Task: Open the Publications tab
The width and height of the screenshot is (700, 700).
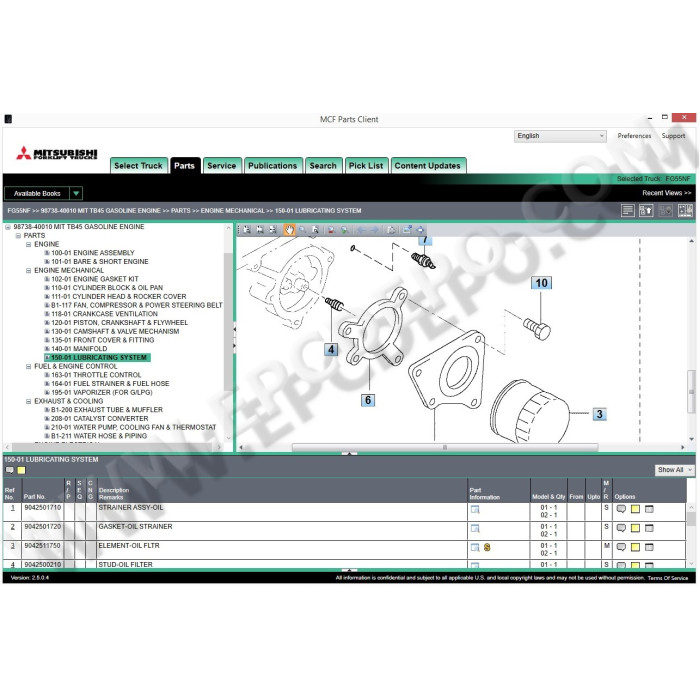Action: pyautogui.click(x=273, y=166)
